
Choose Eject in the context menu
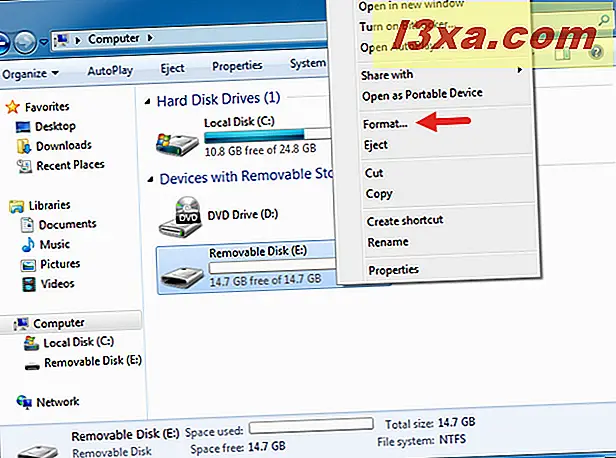[376, 145]
